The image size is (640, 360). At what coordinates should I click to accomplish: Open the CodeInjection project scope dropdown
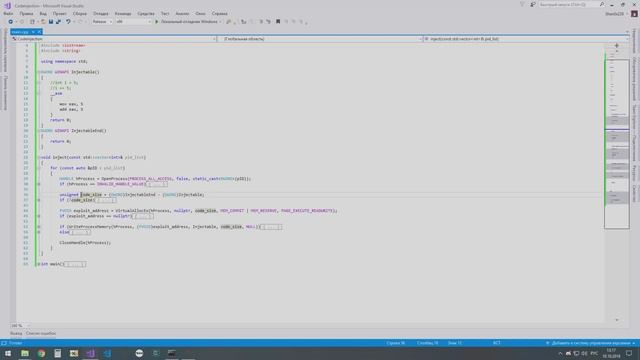click(x=114, y=39)
